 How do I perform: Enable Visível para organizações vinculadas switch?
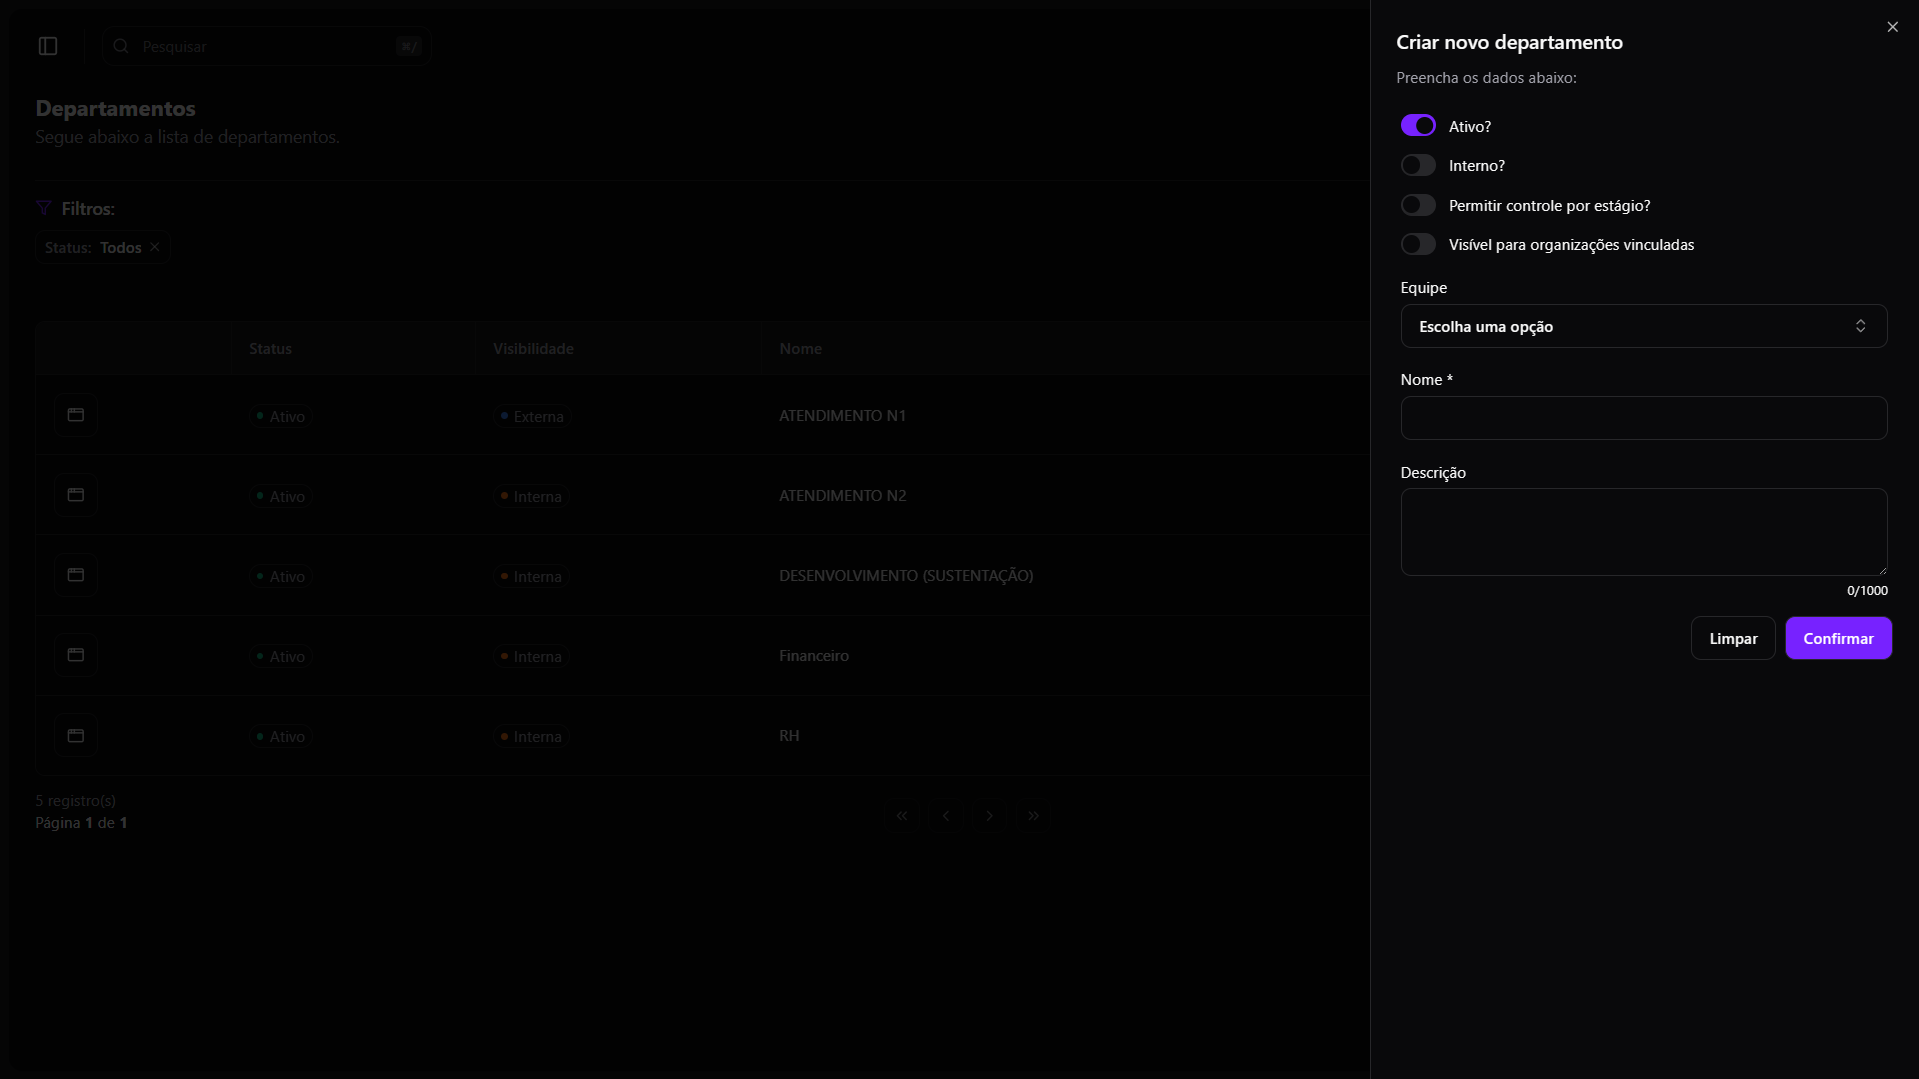[x=1418, y=244]
